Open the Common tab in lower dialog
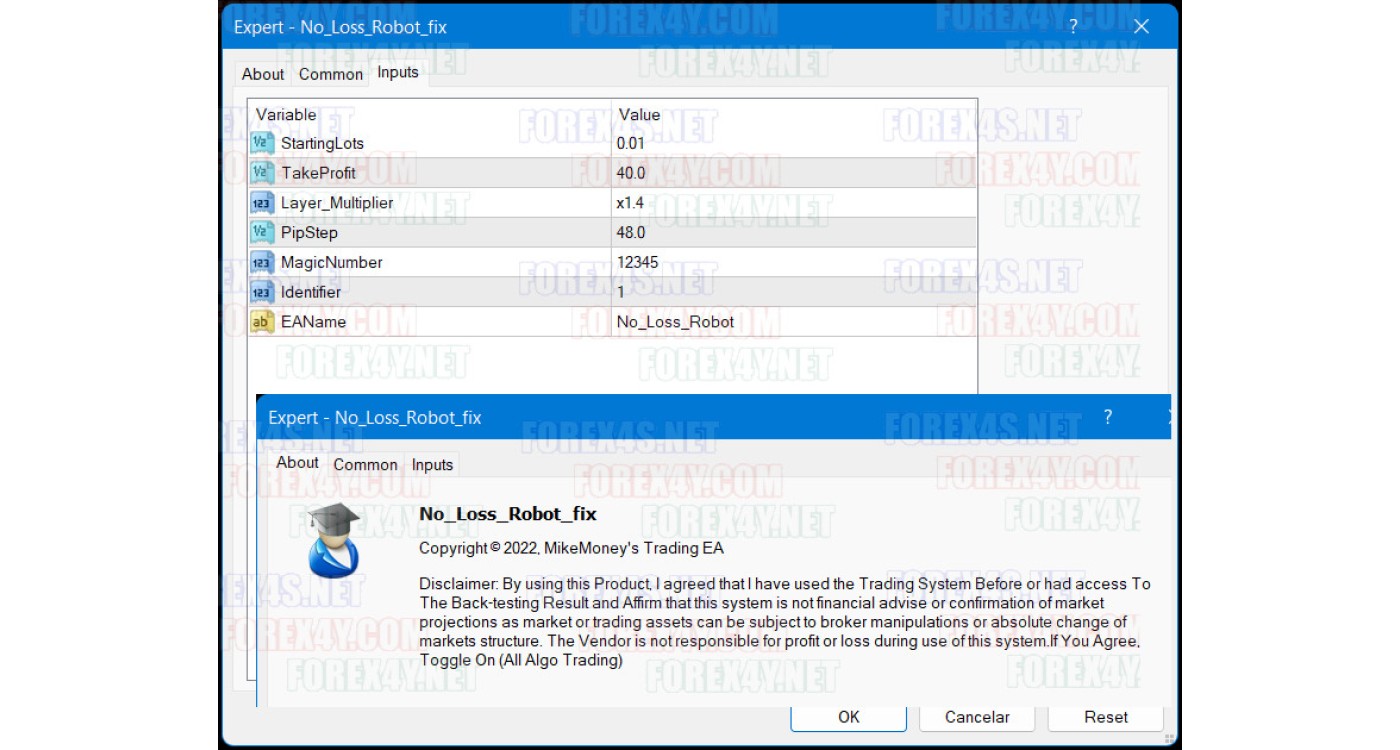Screen dimensions: 1400x750 365,465
